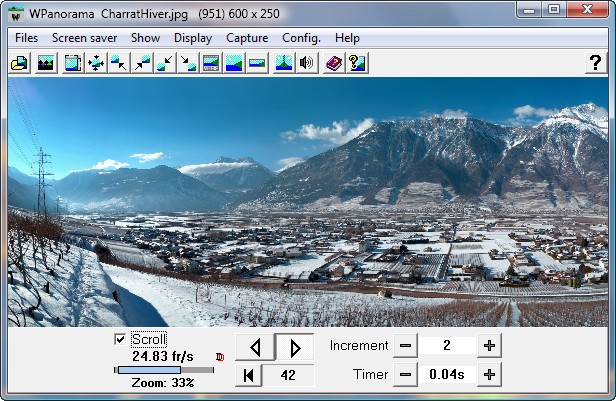
Task: Move window to top-right corner icon
Action: tap(142, 63)
